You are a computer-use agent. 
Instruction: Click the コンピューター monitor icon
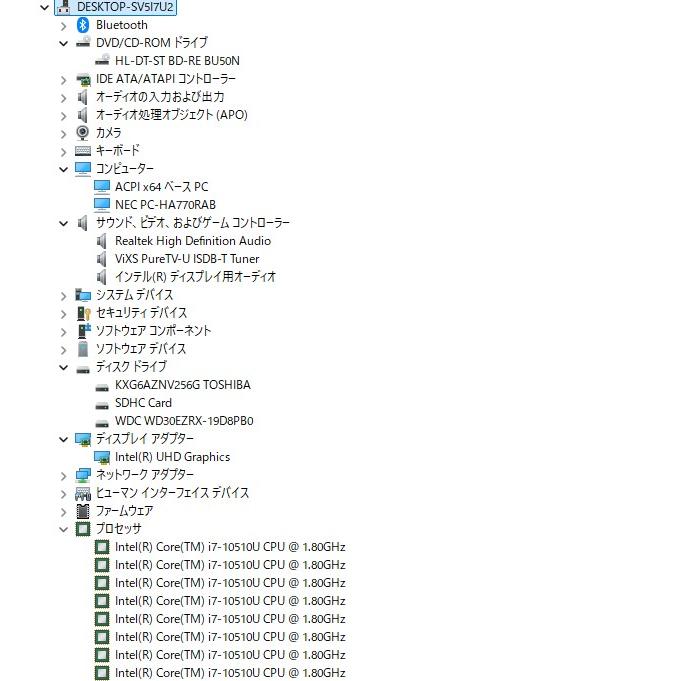coord(83,169)
